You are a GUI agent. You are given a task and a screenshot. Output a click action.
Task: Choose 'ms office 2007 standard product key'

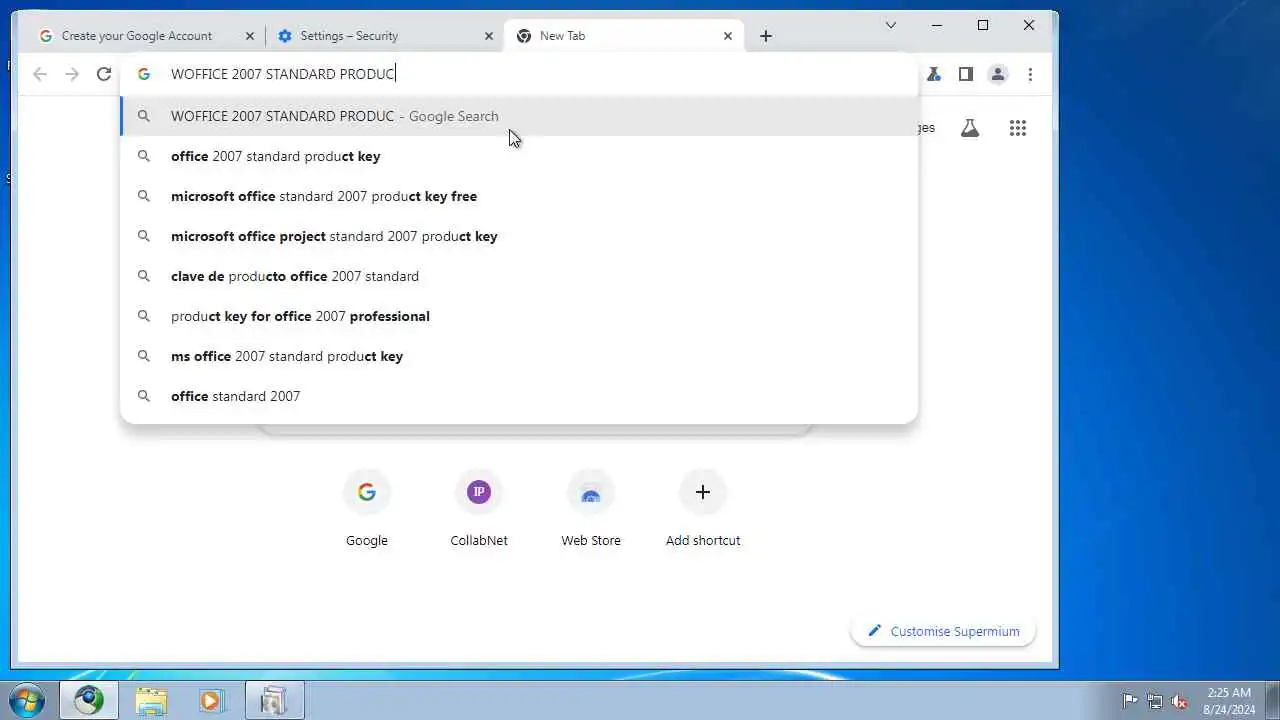(x=519, y=356)
